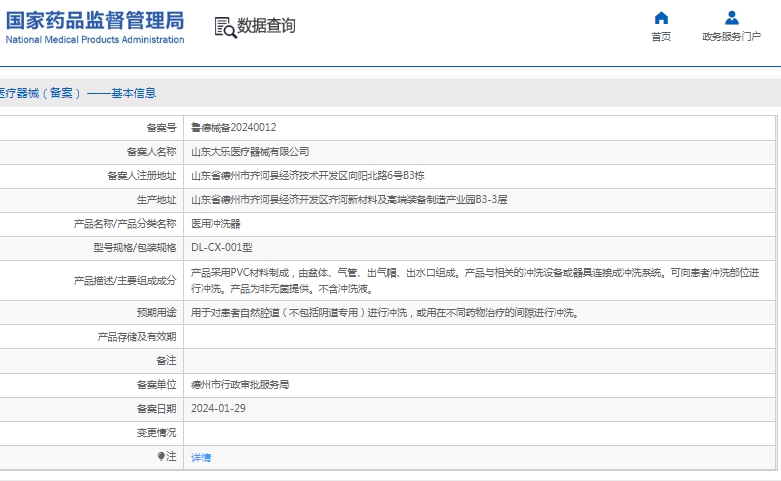Click the 产品存储及有效期 label
781x481 pixels.
[137, 337]
